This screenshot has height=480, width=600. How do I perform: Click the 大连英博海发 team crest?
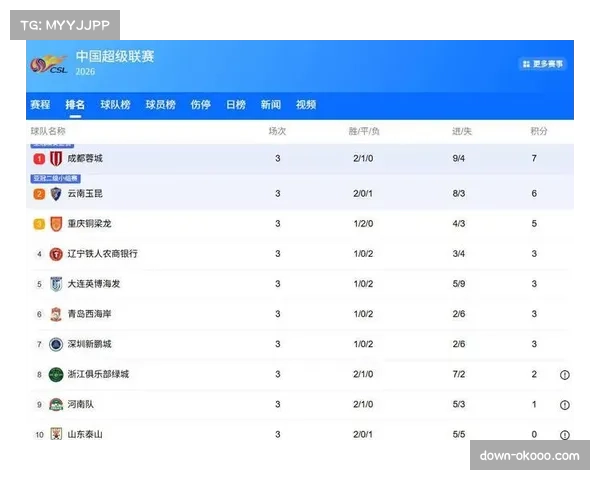pos(56,284)
